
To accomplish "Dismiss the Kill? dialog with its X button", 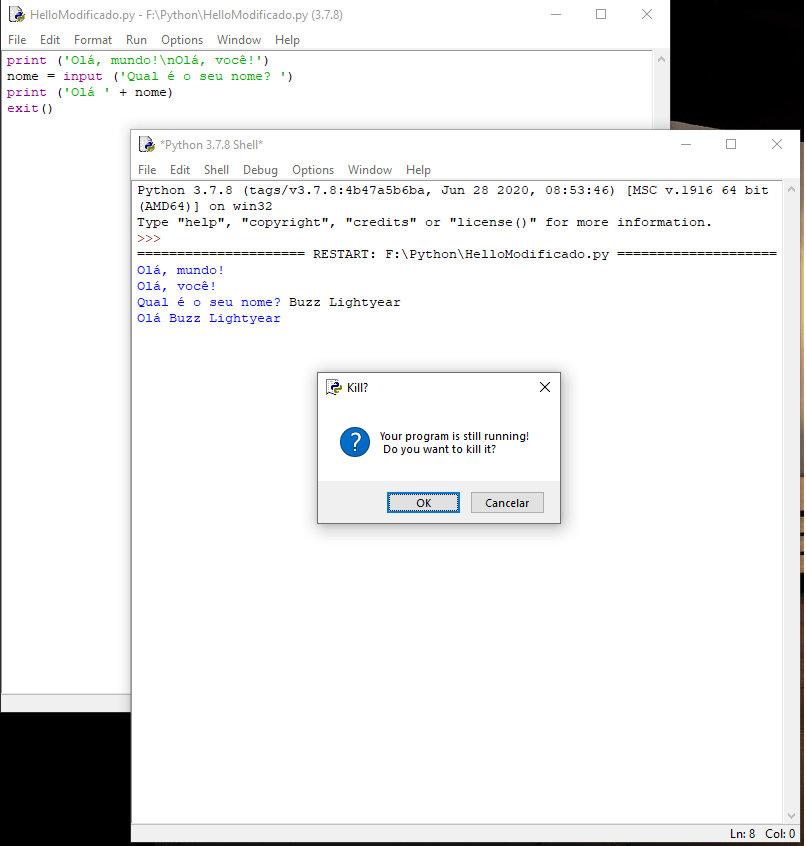I will click(x=545, y=387).
